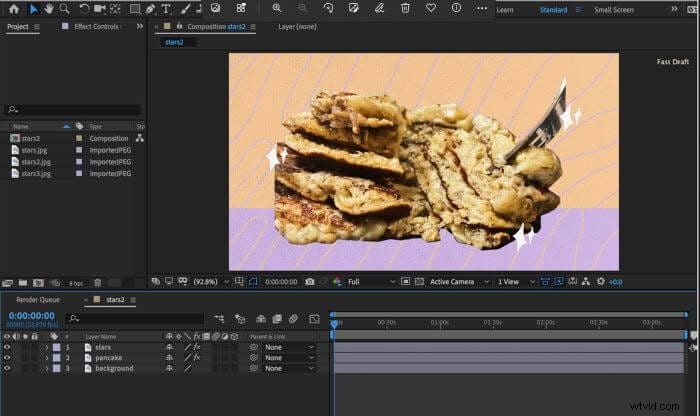700x416 pixels.
Task: Click the Project panel trash icon
Action: 97,283
